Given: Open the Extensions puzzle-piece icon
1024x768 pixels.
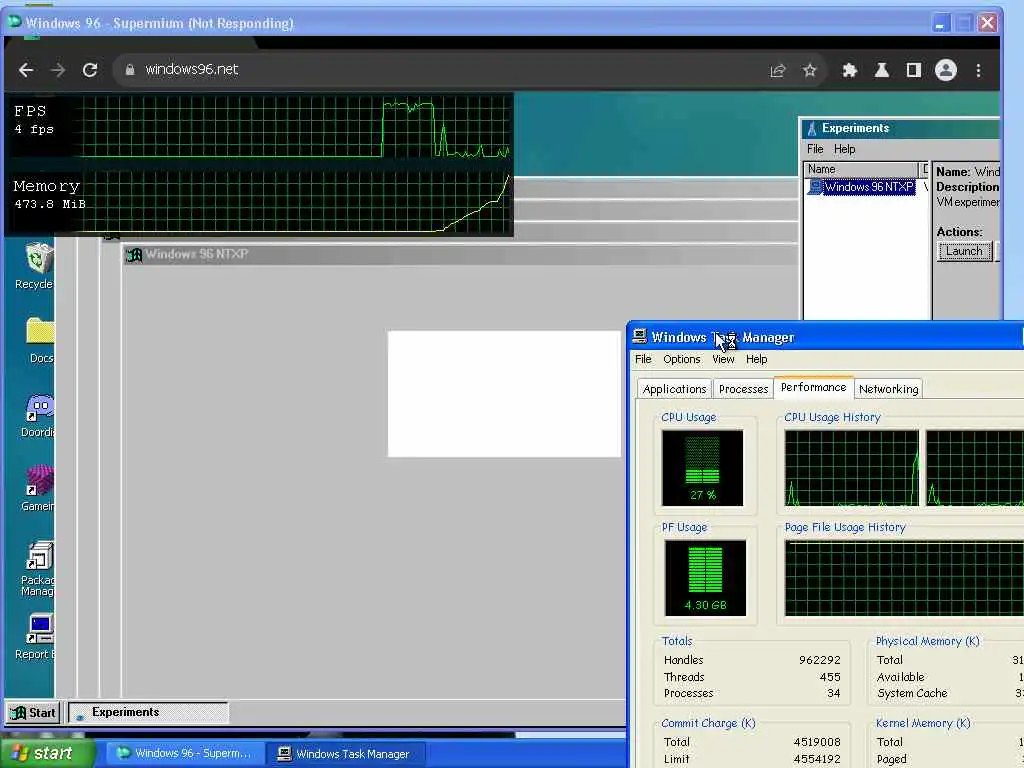Looking at the screenshot, I should (x=850, y=70).
